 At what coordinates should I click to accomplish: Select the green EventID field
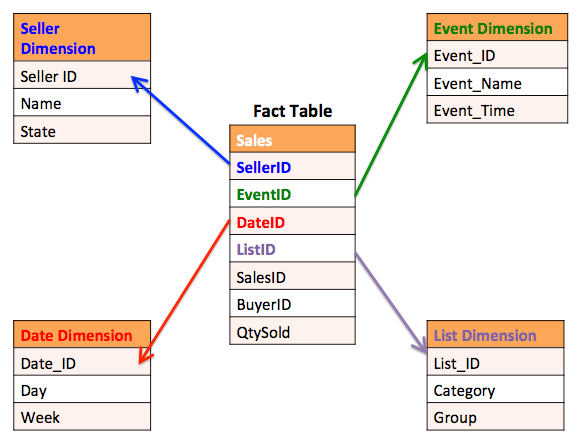pos(292,194)
